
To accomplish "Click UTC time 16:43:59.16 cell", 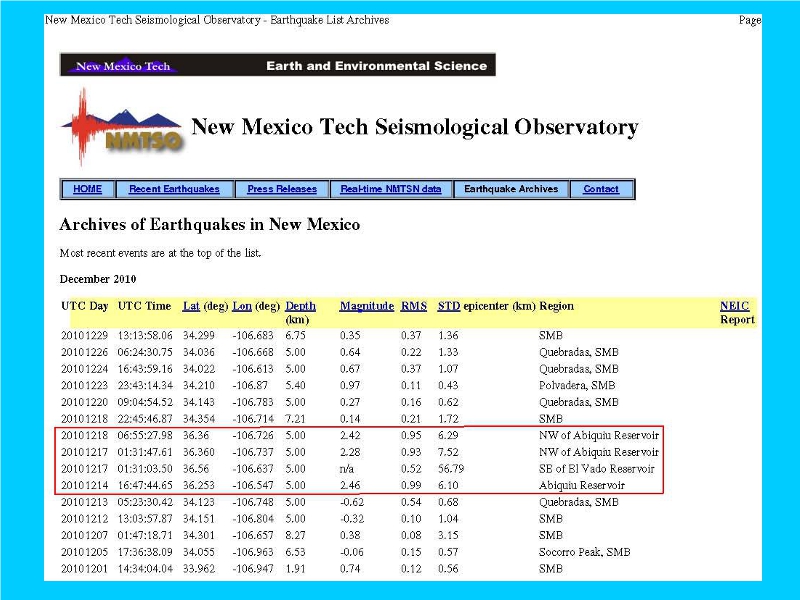I will click(145, 369).
